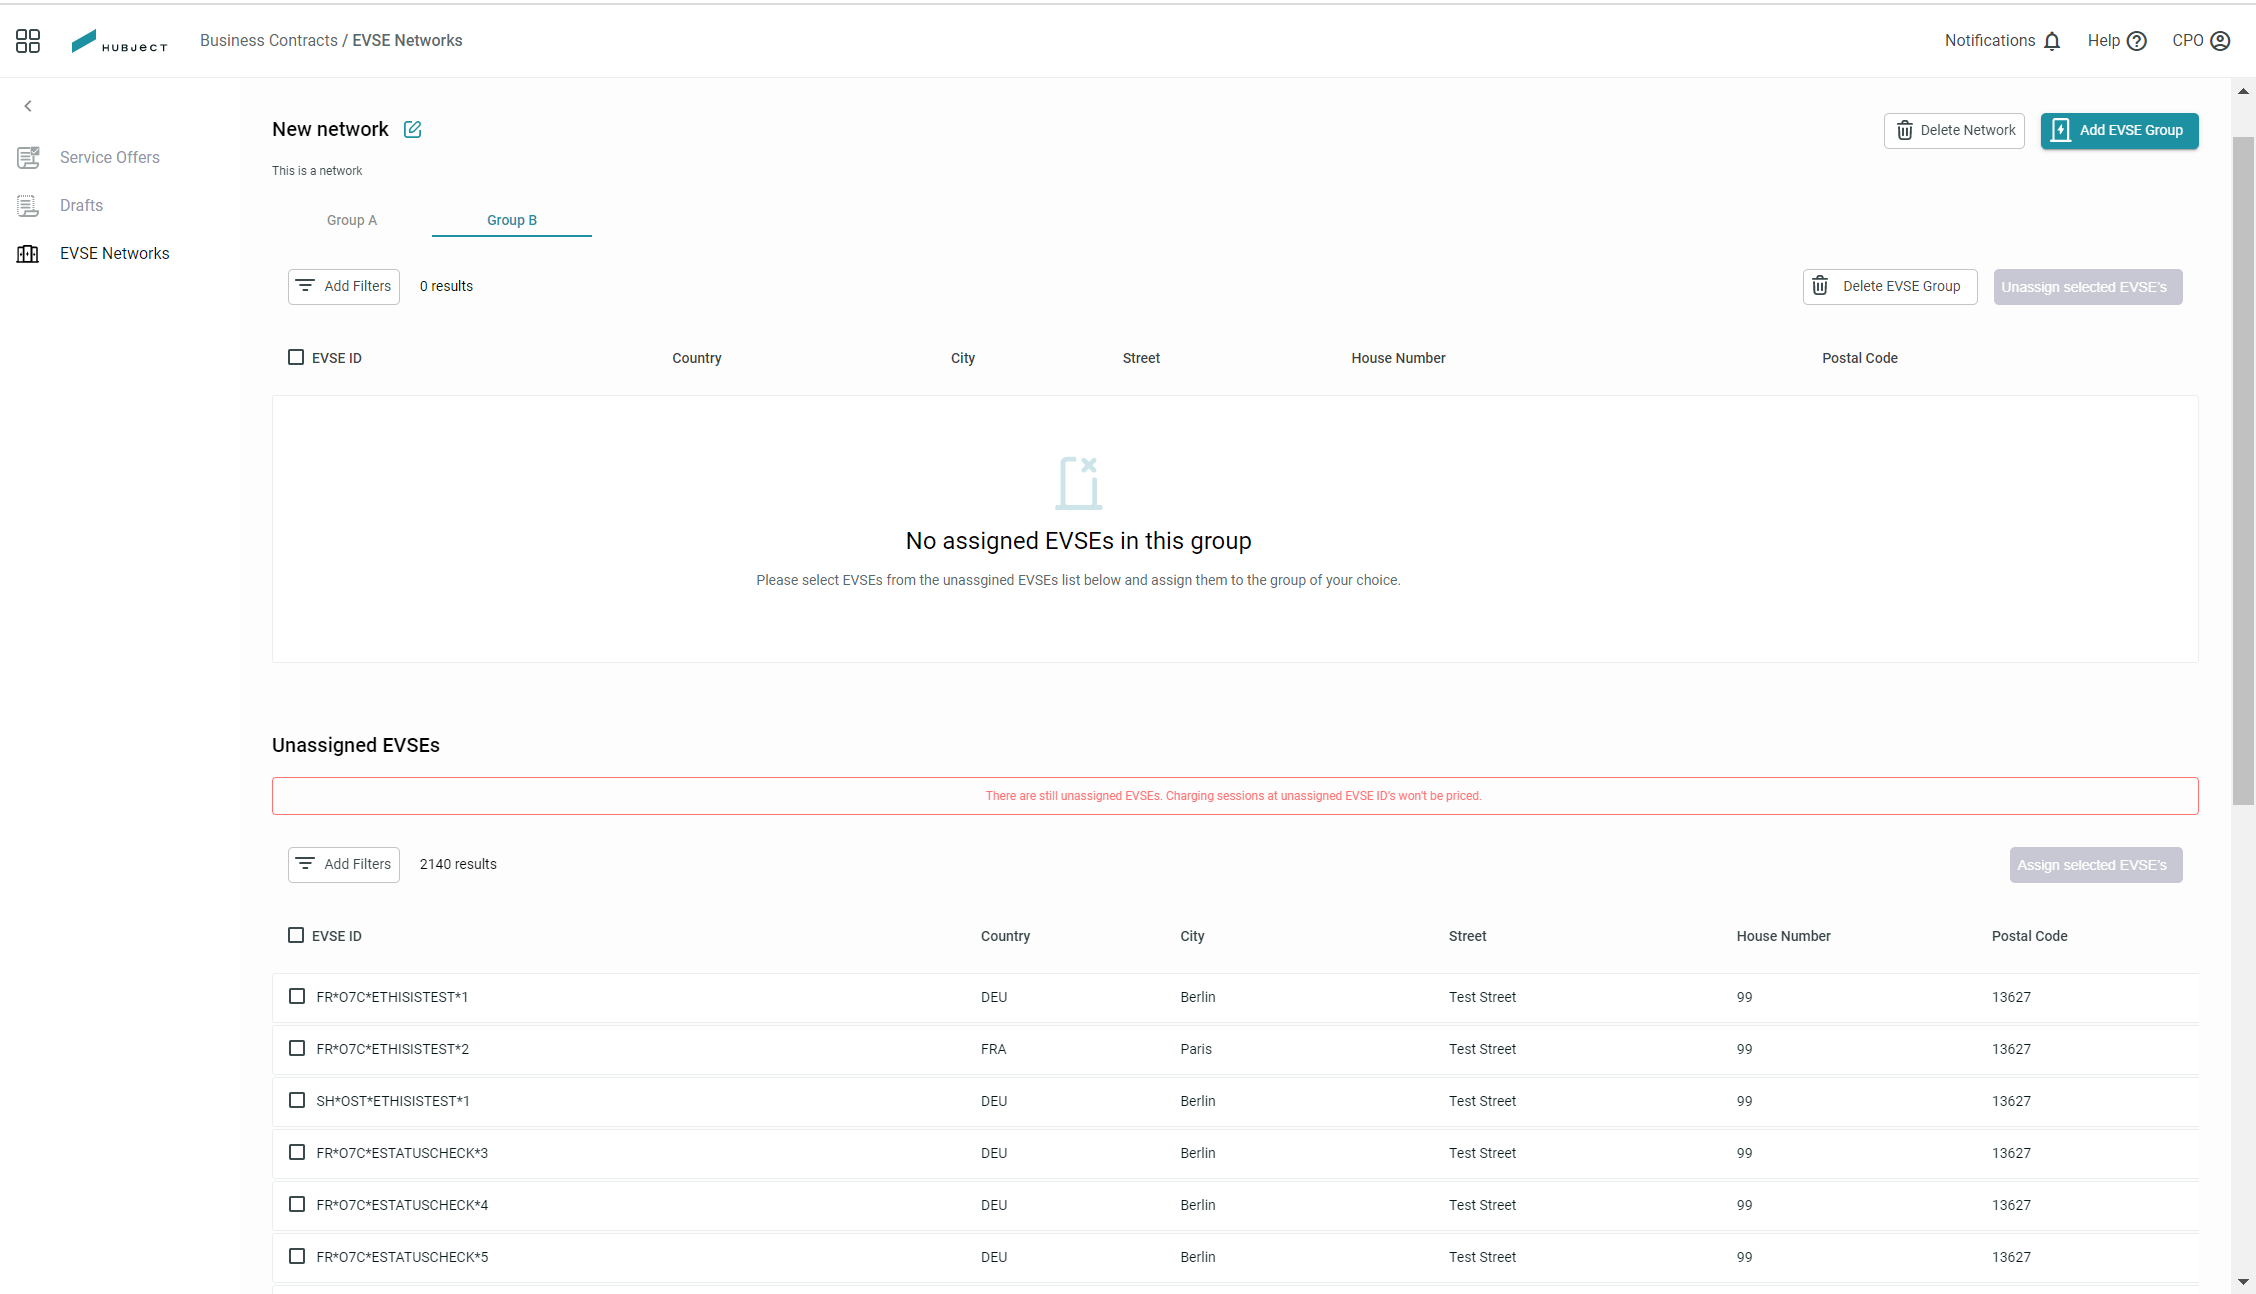
Task: Click the page's vertical scrollbar thumb
Action: (2243, 470)
